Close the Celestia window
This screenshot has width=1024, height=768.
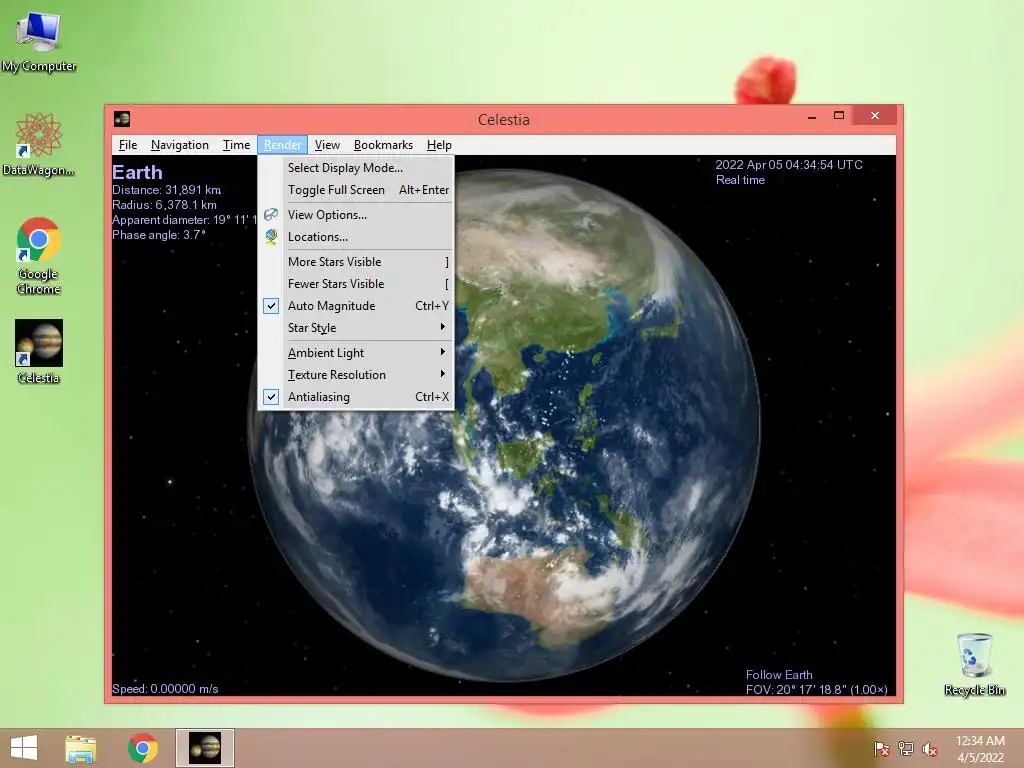(874, 116)
